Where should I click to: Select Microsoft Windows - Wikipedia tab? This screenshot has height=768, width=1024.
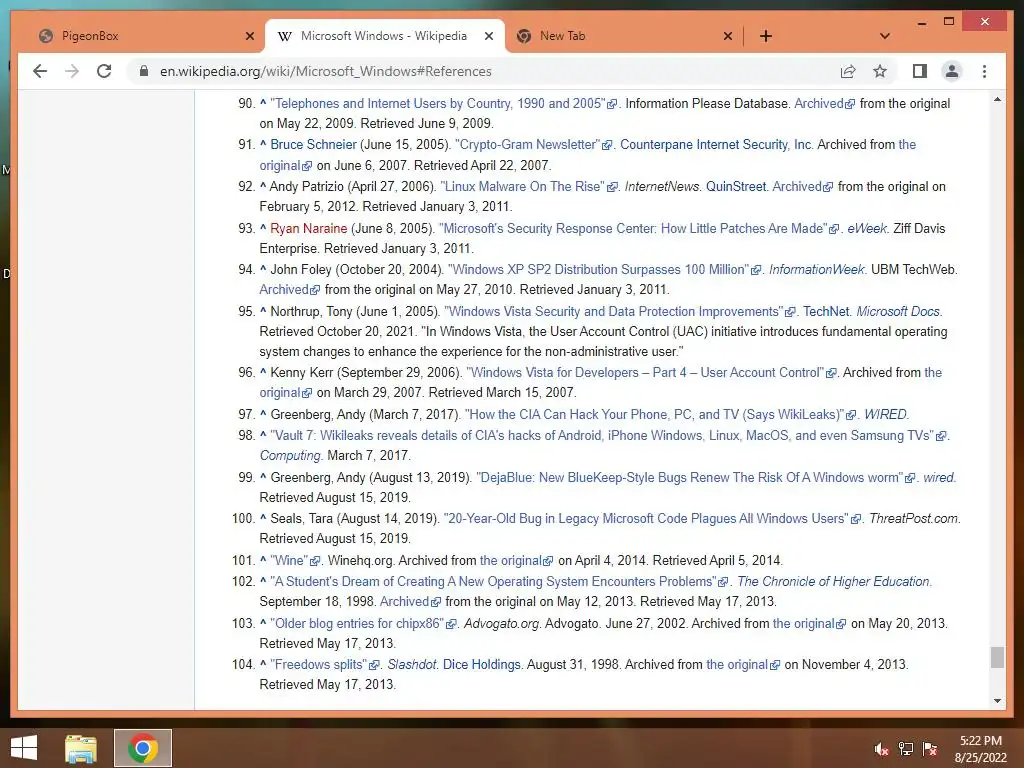click(384, 36)
